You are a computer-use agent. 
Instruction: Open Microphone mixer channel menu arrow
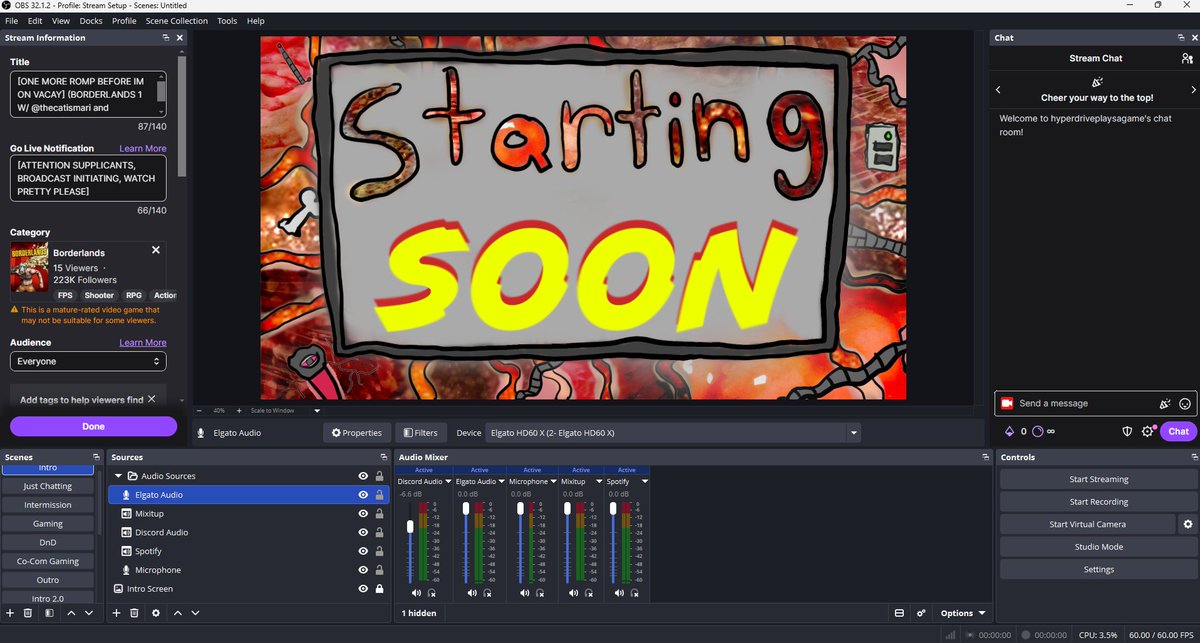click(554, 482)
